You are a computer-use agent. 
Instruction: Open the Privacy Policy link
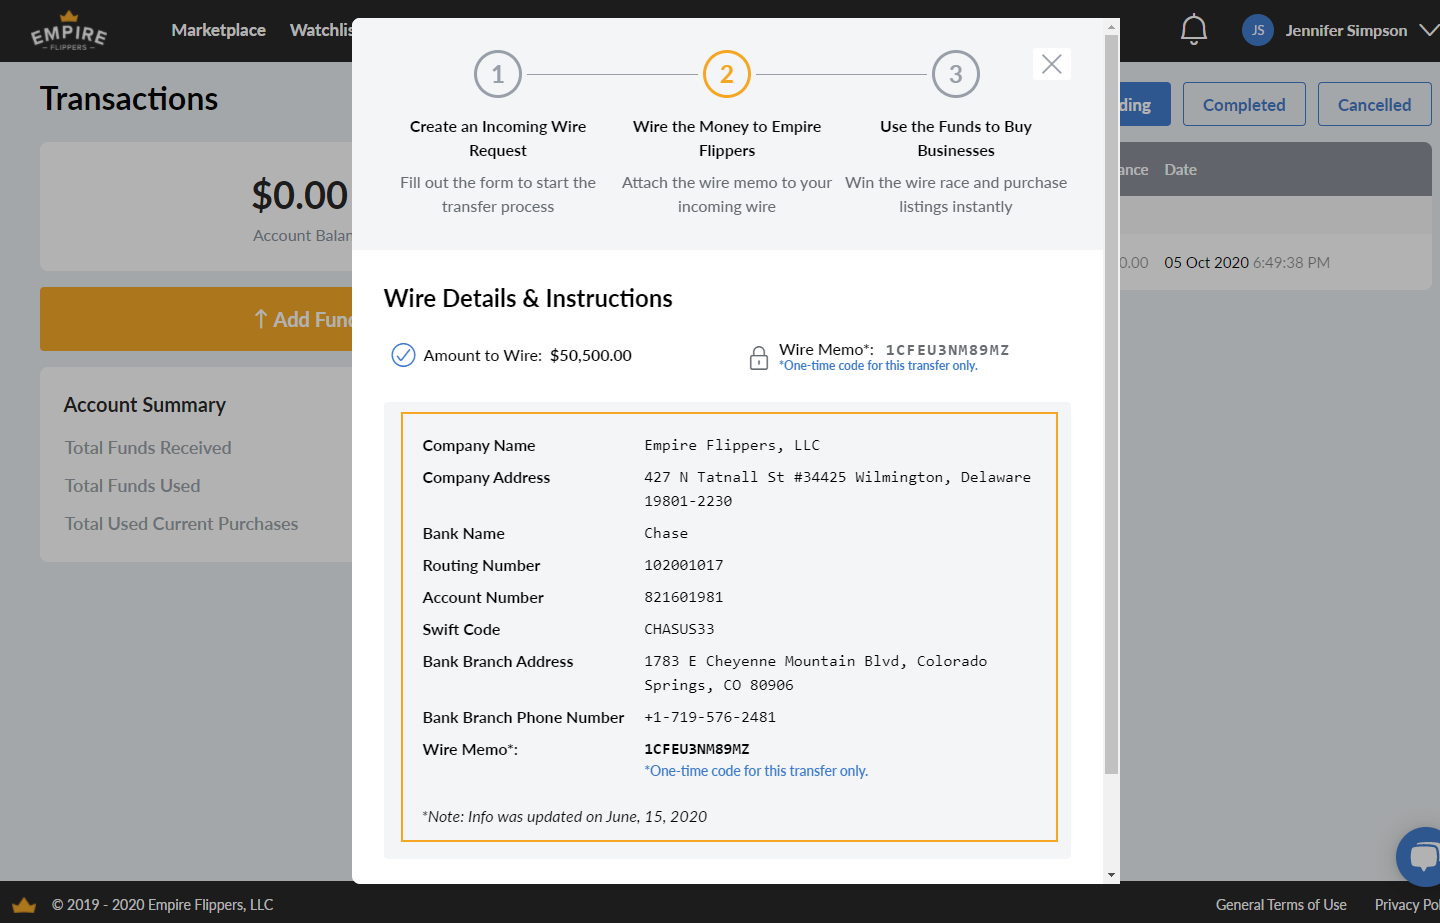[1407, 904]
